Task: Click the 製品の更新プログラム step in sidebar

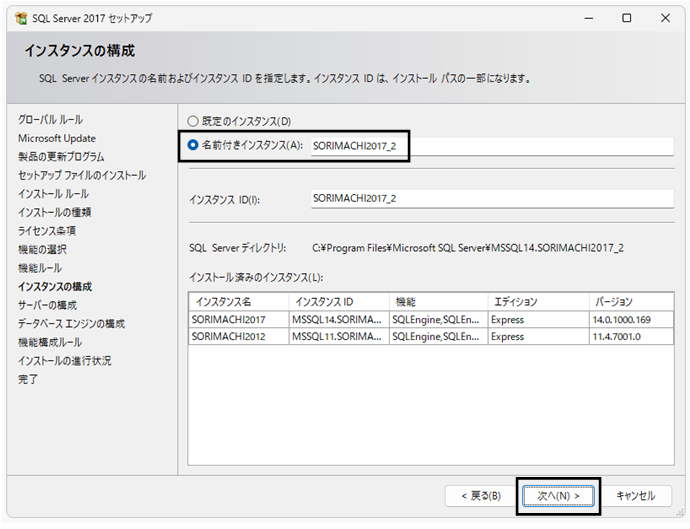Action: (61, 157)
